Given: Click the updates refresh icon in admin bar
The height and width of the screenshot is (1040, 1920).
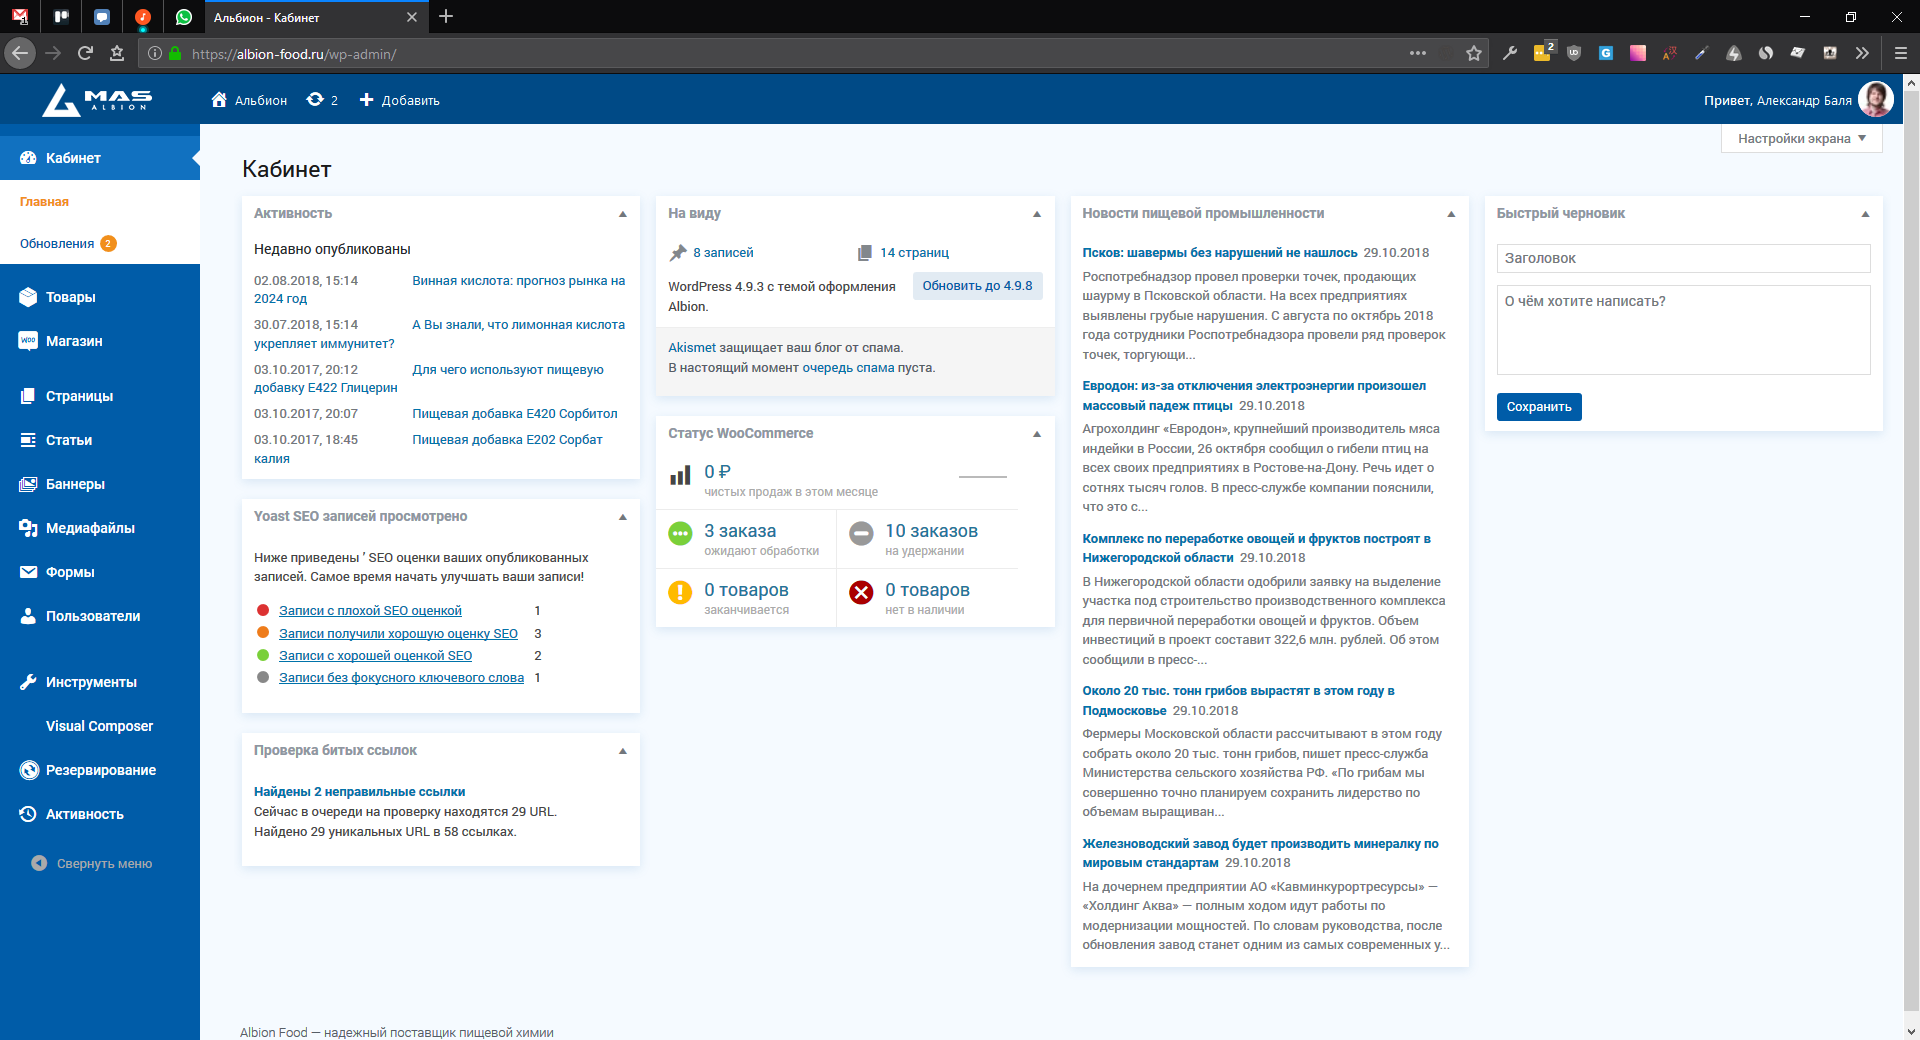Looking at the screenshot, I should click(x=316, y=100).
